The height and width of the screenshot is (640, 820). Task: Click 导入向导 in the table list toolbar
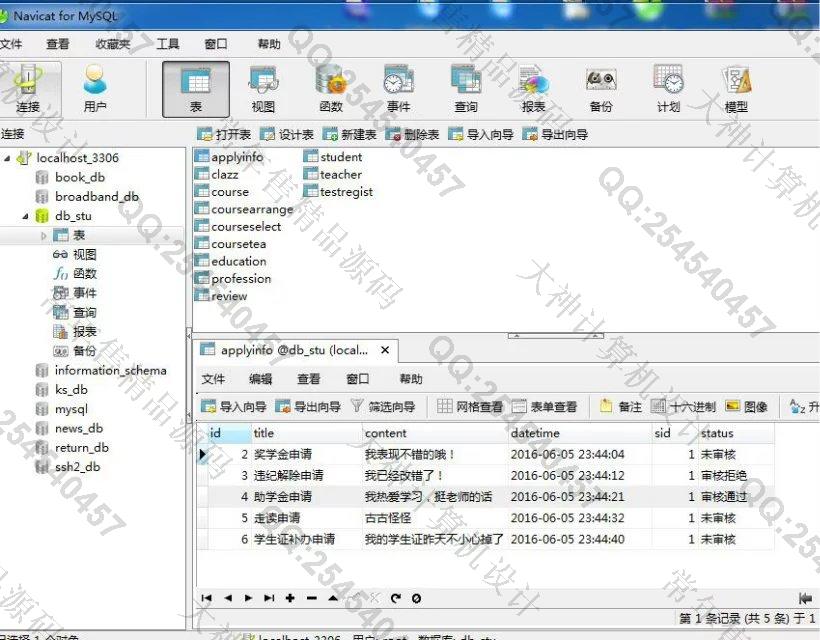pyautogui.click(x=481, y=134)
